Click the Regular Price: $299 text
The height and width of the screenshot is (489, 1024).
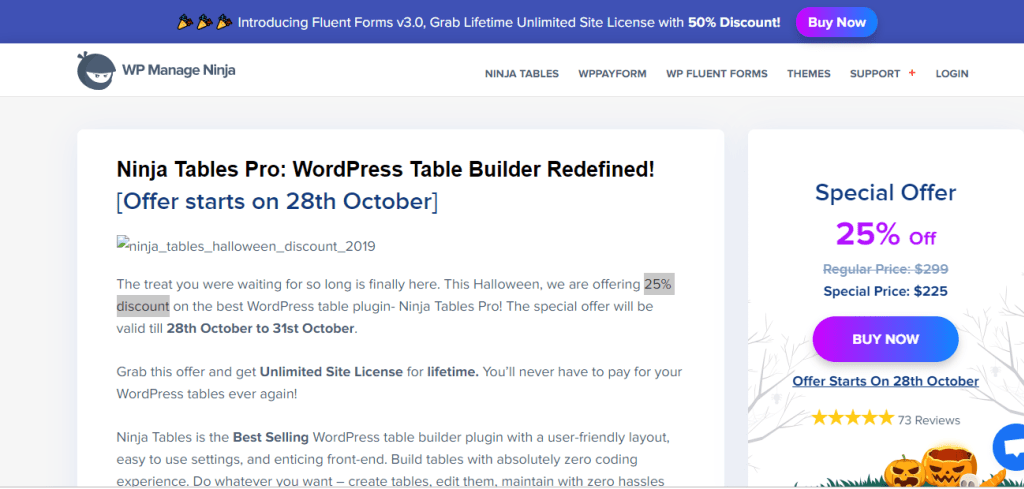pyautogui.click(x=885, y=269)
